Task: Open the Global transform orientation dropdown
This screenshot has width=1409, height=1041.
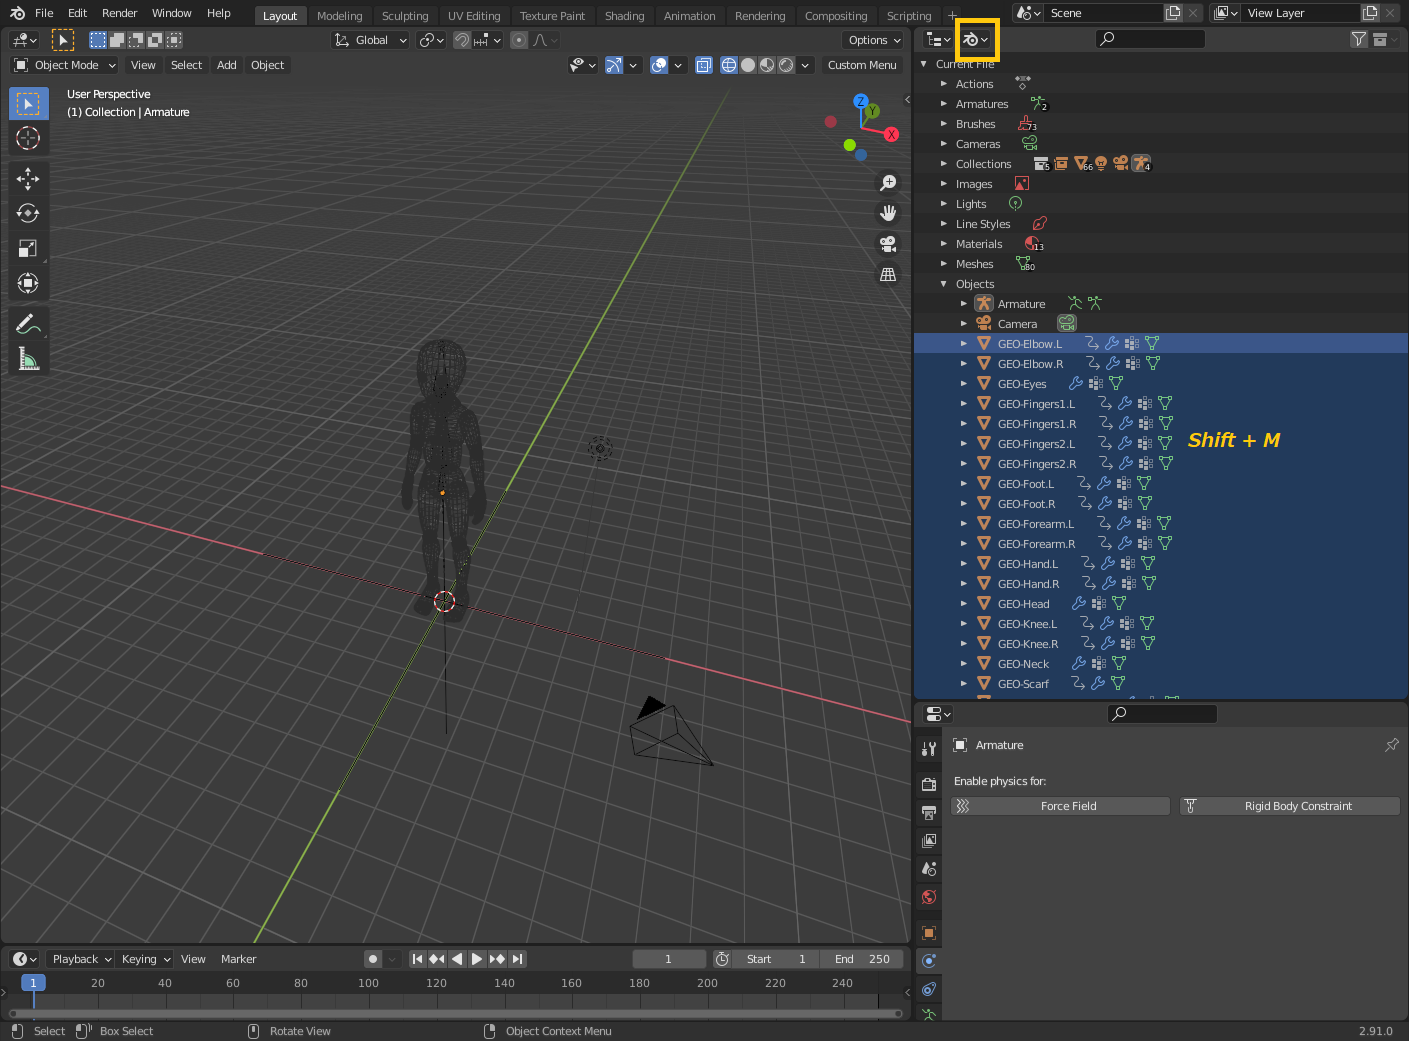Action: (370, 40)
